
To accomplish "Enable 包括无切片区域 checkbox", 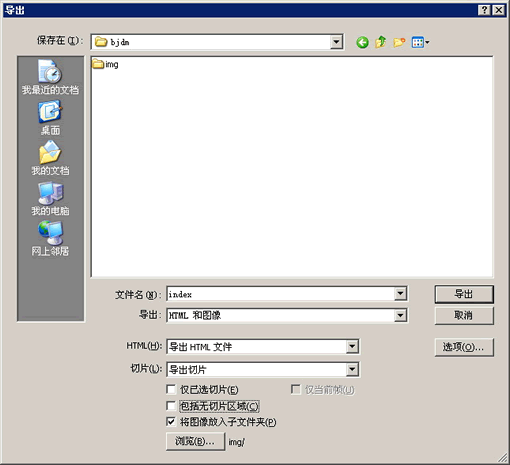I will click(x=171, y=406).
